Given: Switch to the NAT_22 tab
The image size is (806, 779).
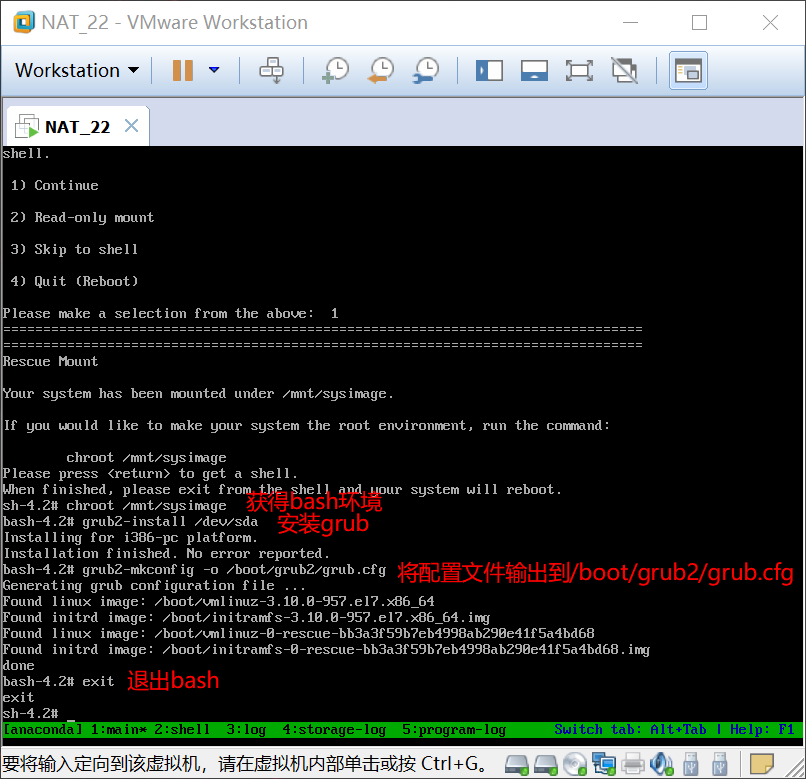Looking at the screenshot, I should click(77, 126).
